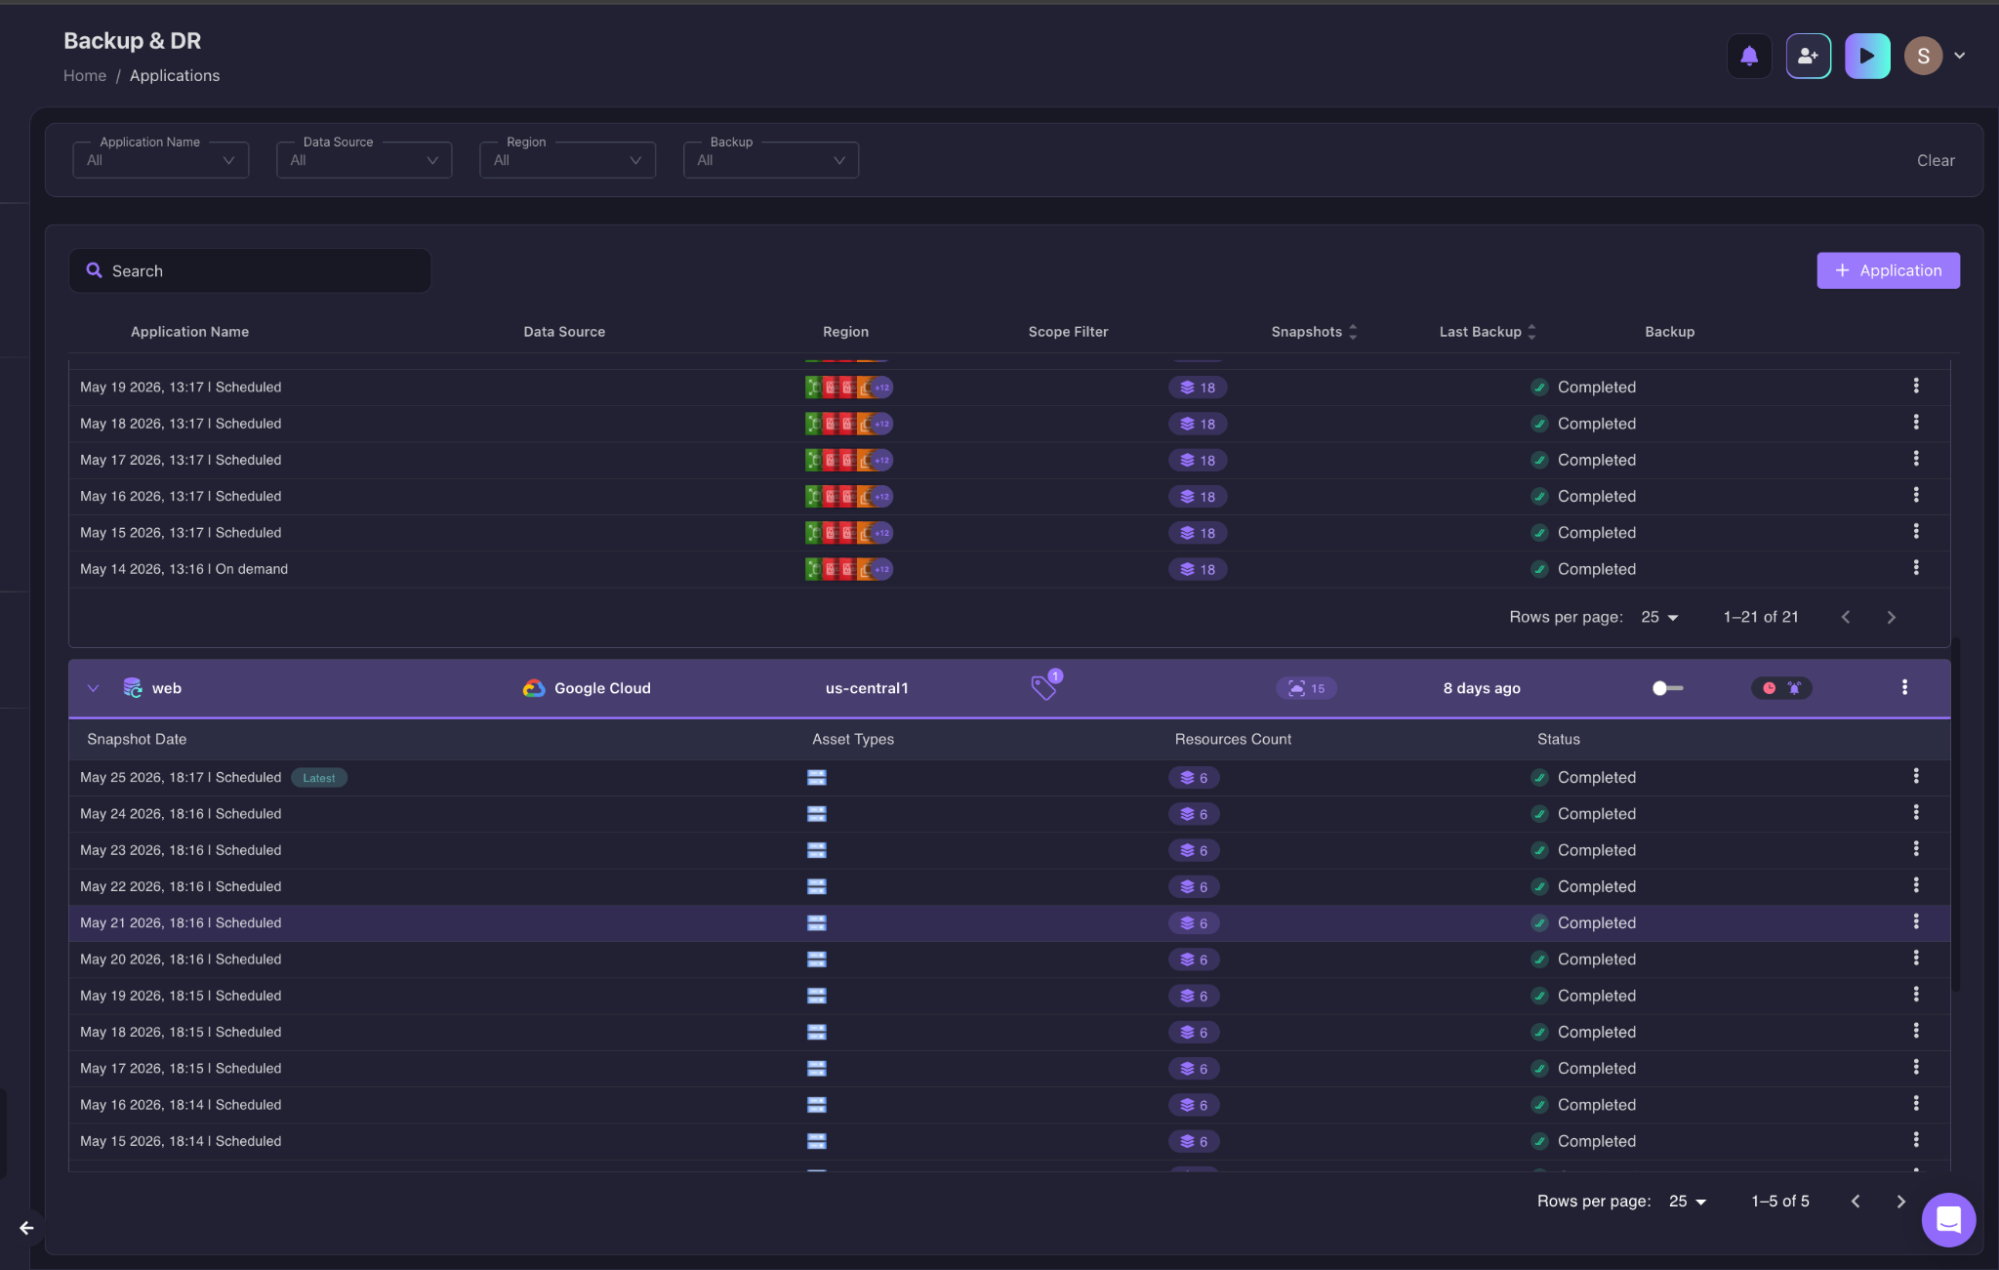The image size is (1999, 1270).
Task: Click the play tutorial icon button
Action: [x=1867, y=56]
